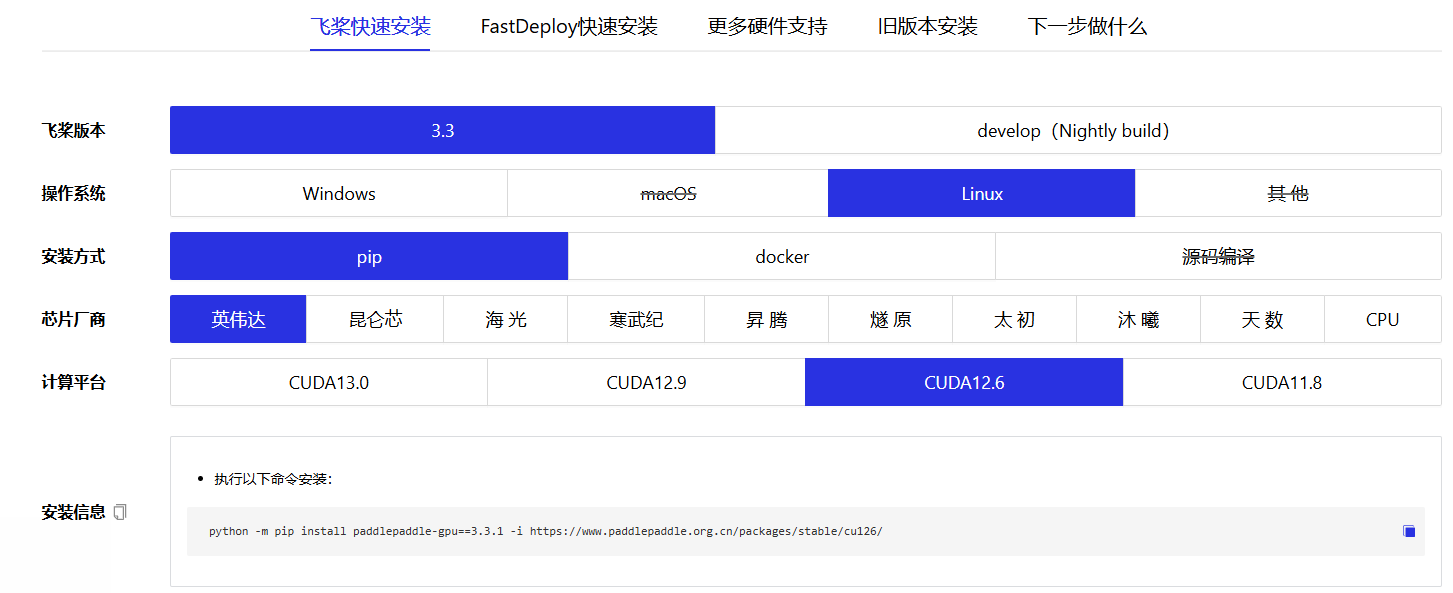Viewport: 1453px width, 593px height.
Task: Select macOS operating system option
Action: point(668,193)
